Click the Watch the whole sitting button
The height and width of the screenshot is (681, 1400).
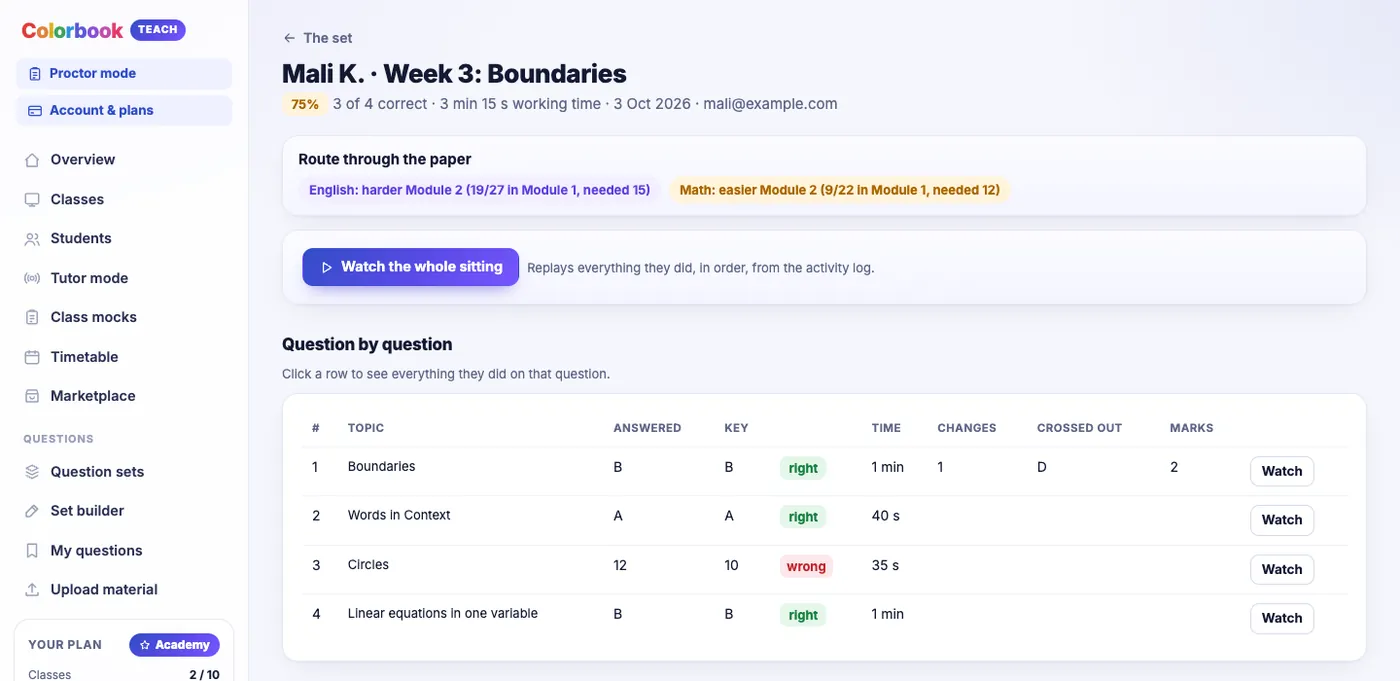tap(411, 267)
